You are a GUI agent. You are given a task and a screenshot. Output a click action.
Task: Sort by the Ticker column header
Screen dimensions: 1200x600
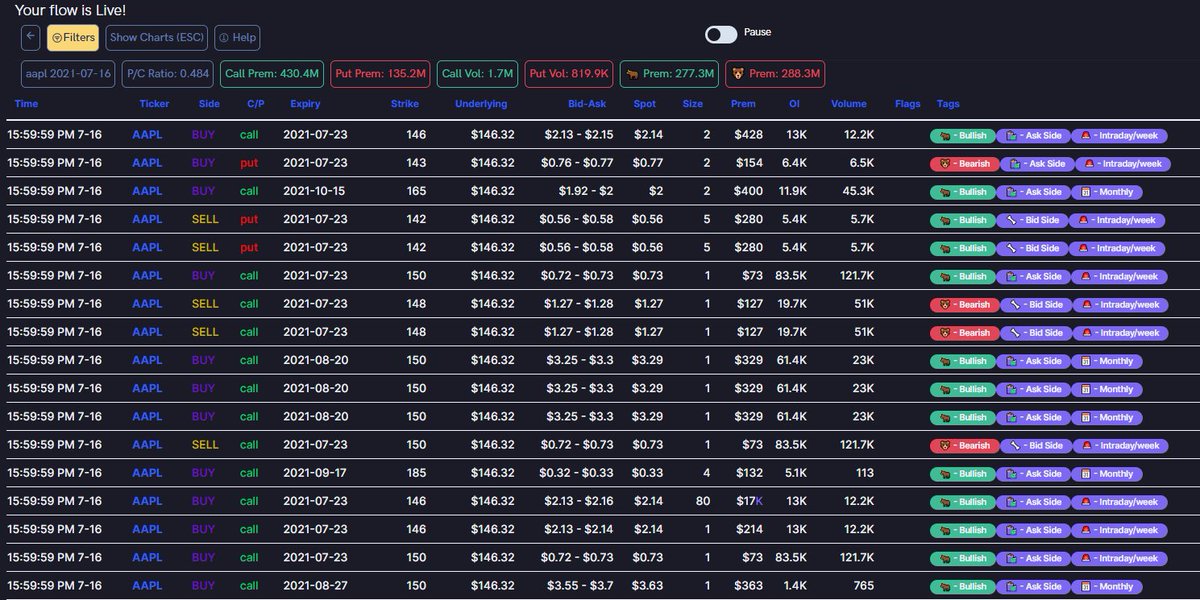tap(154, 103)
